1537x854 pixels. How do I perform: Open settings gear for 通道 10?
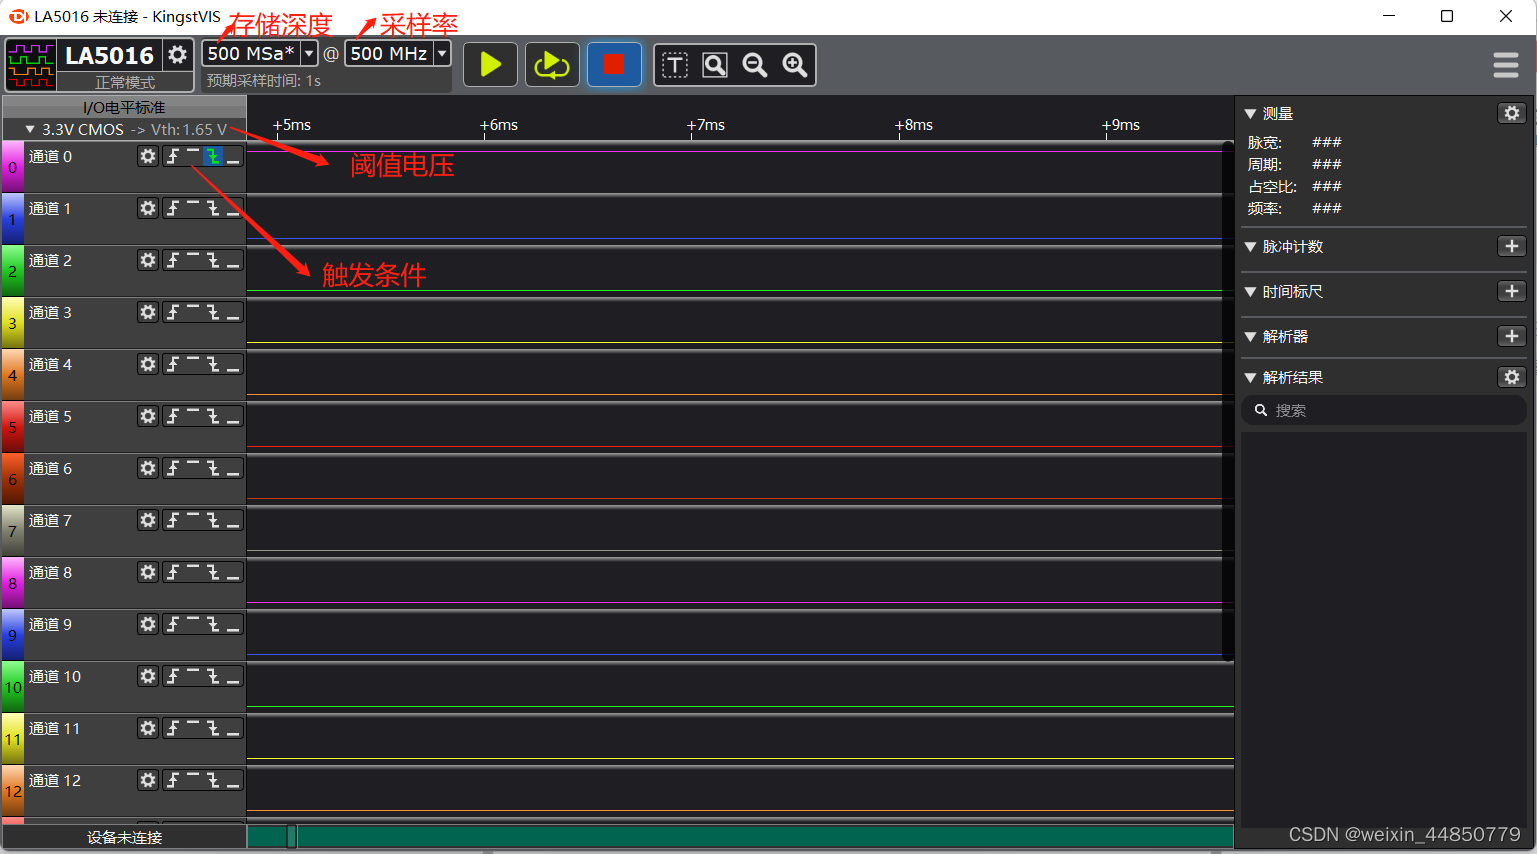point(148,676)
